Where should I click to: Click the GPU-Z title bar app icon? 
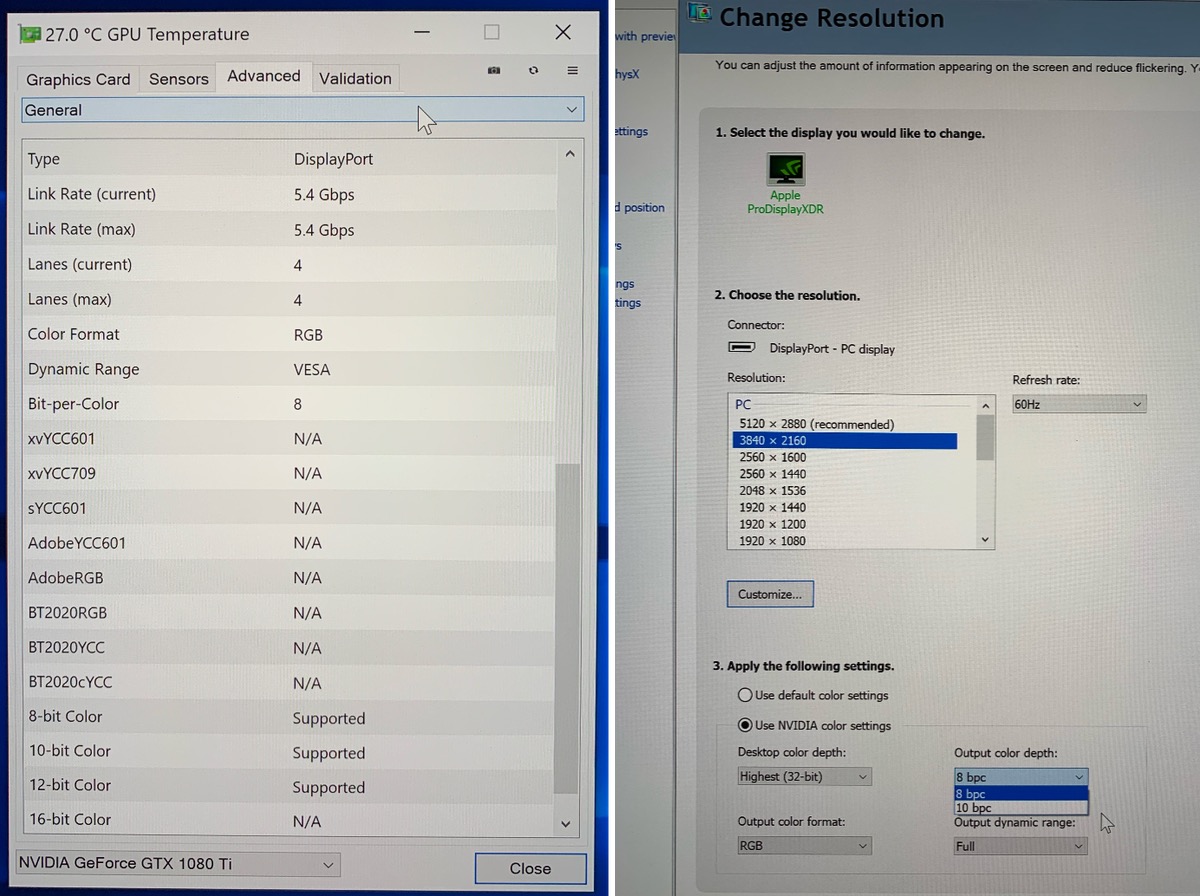30,34
